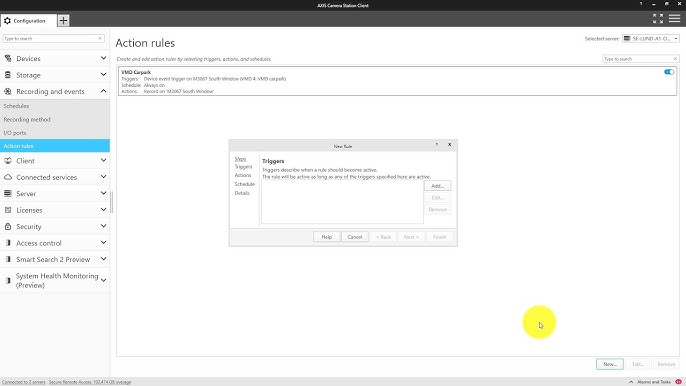Go to Details step in New Rule

tap(242, 193)
